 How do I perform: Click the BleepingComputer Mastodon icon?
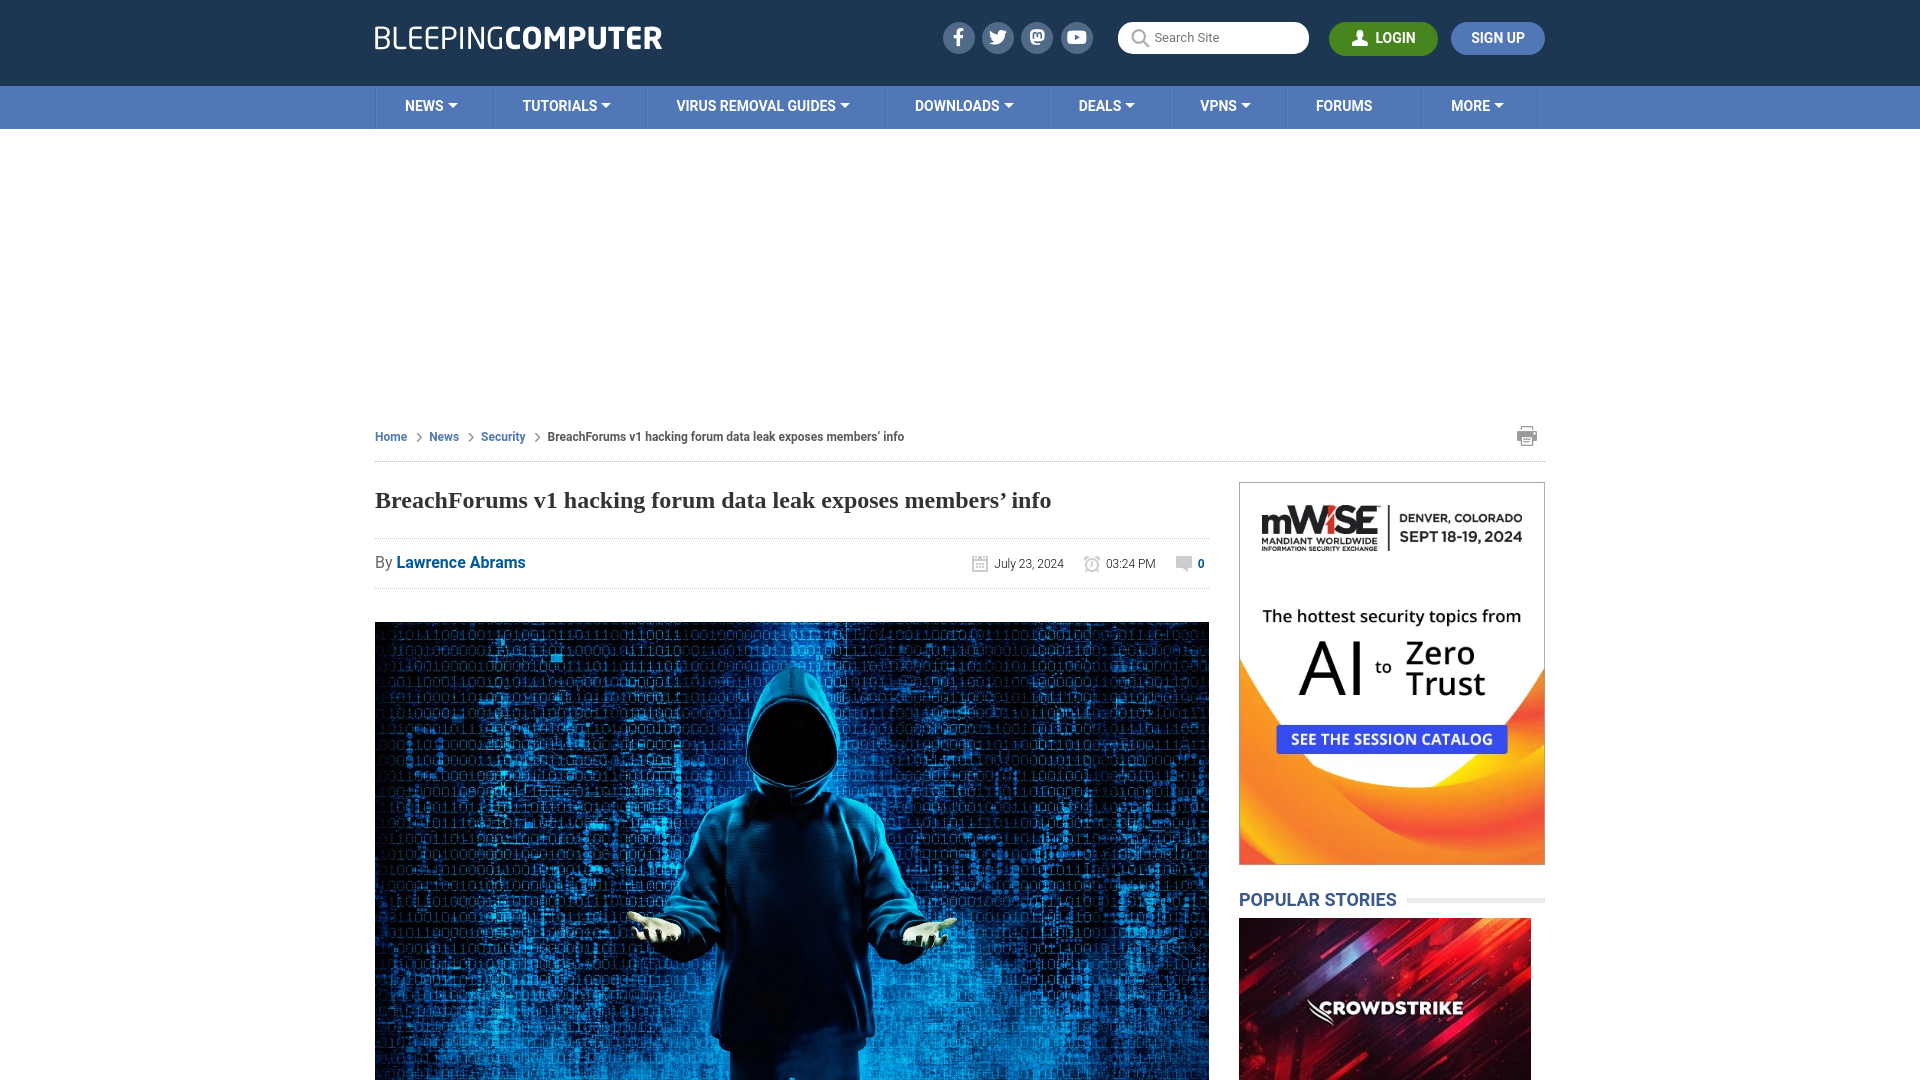pyautogui.click(x=1036, y=37)
